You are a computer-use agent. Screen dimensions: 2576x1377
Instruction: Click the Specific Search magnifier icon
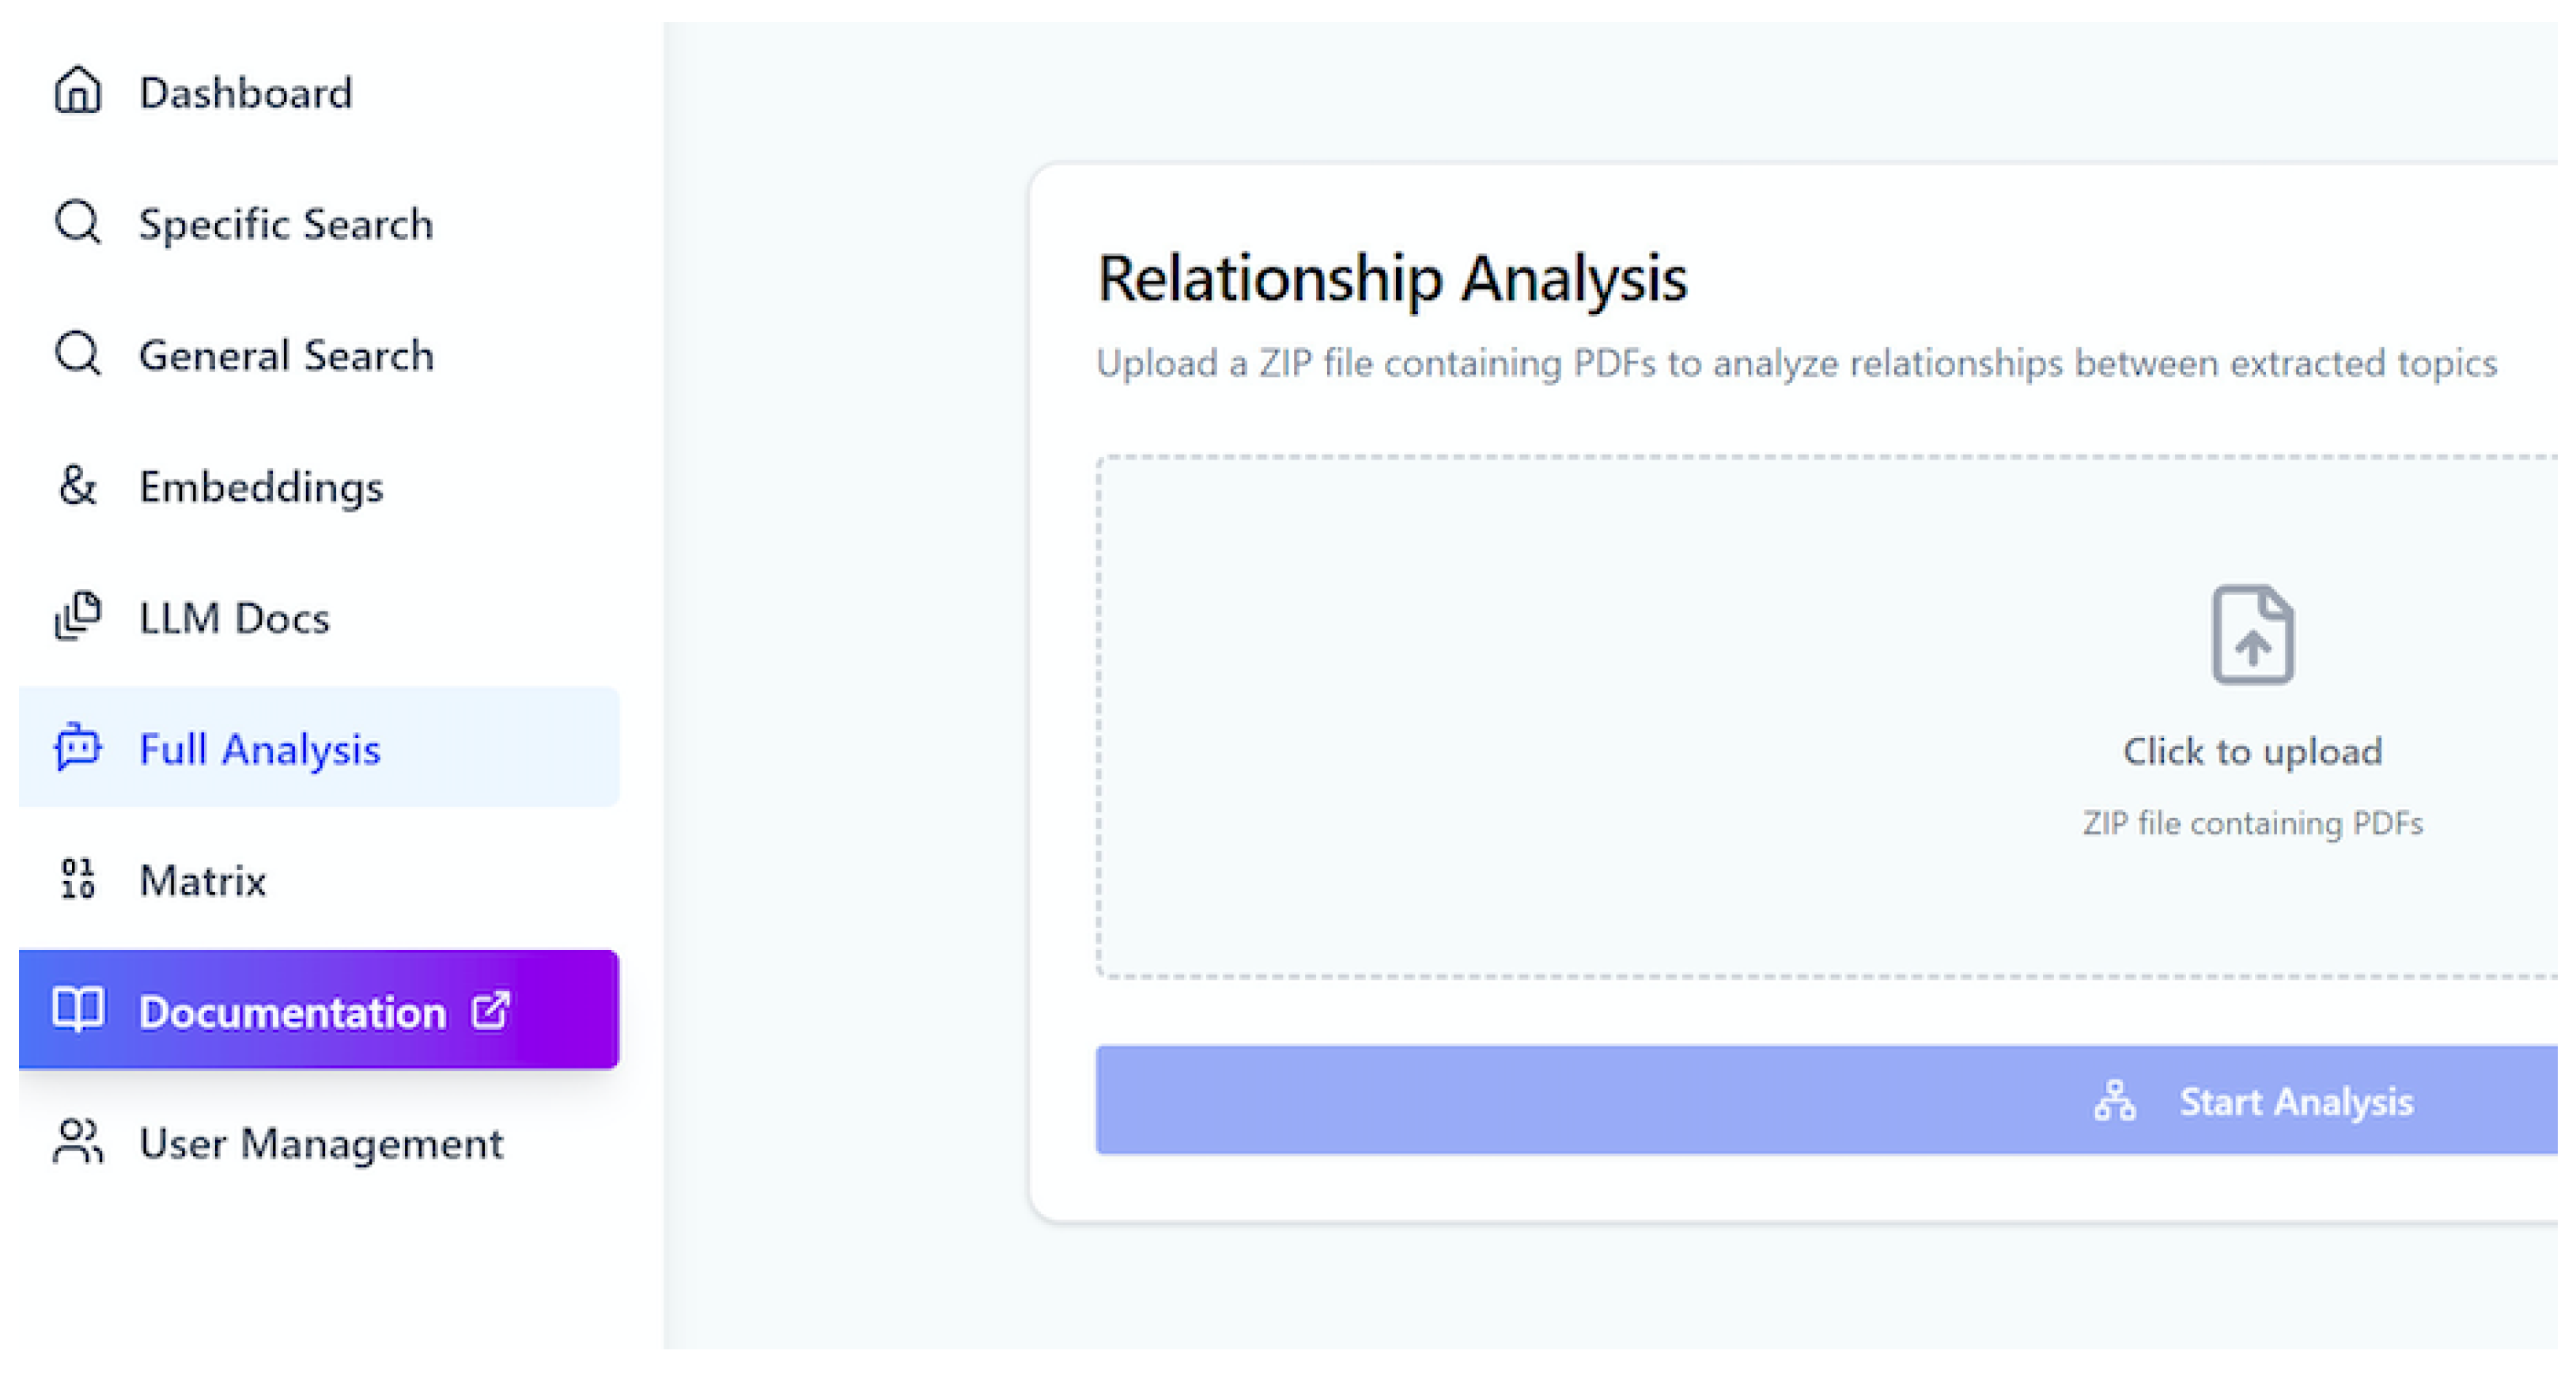click(x=77, y=222)
